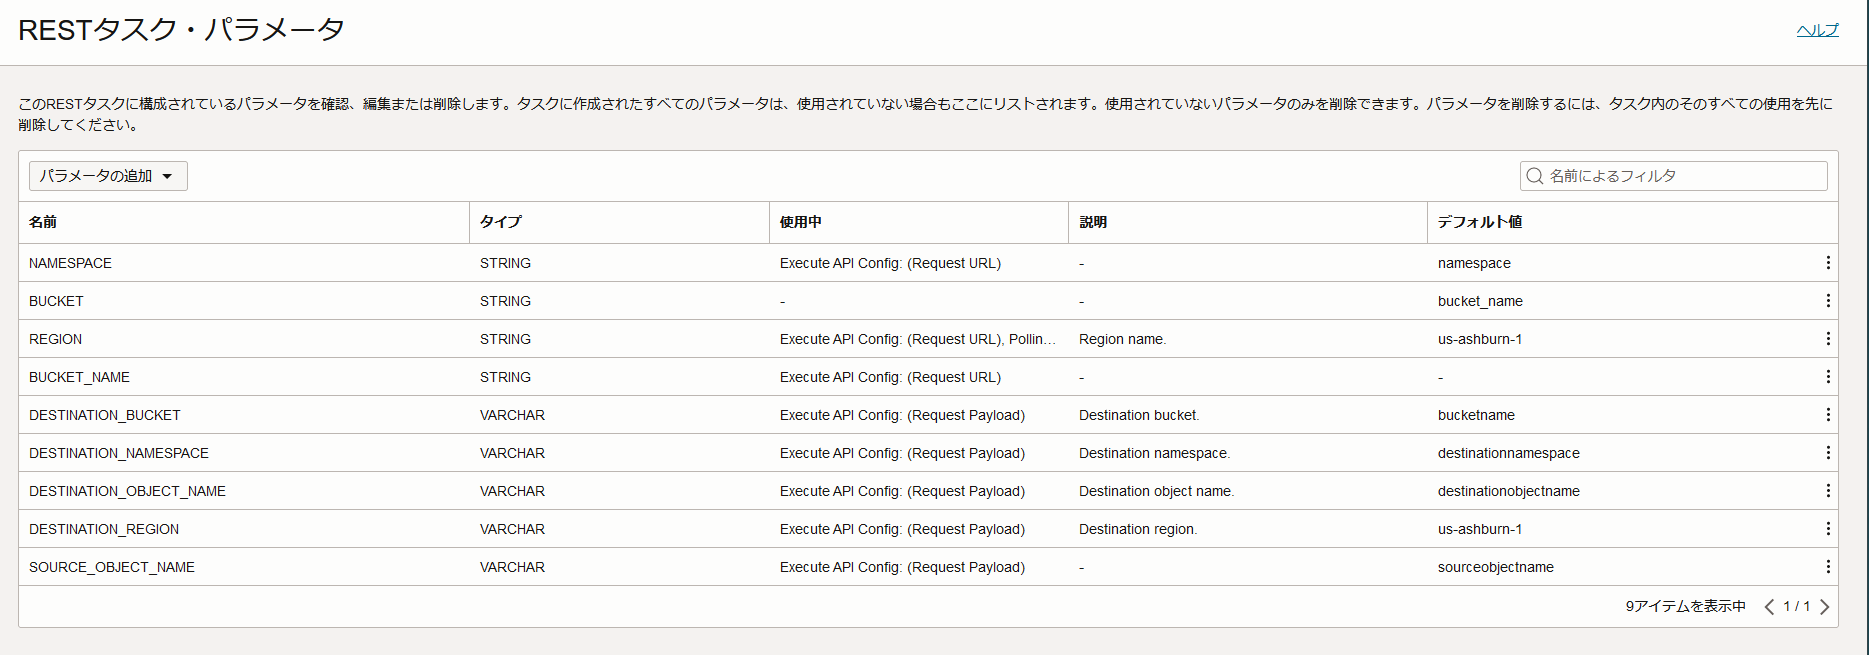
Task: Open actions menu for DESTINATION_BUCKET row
Action: (1828, 415)
